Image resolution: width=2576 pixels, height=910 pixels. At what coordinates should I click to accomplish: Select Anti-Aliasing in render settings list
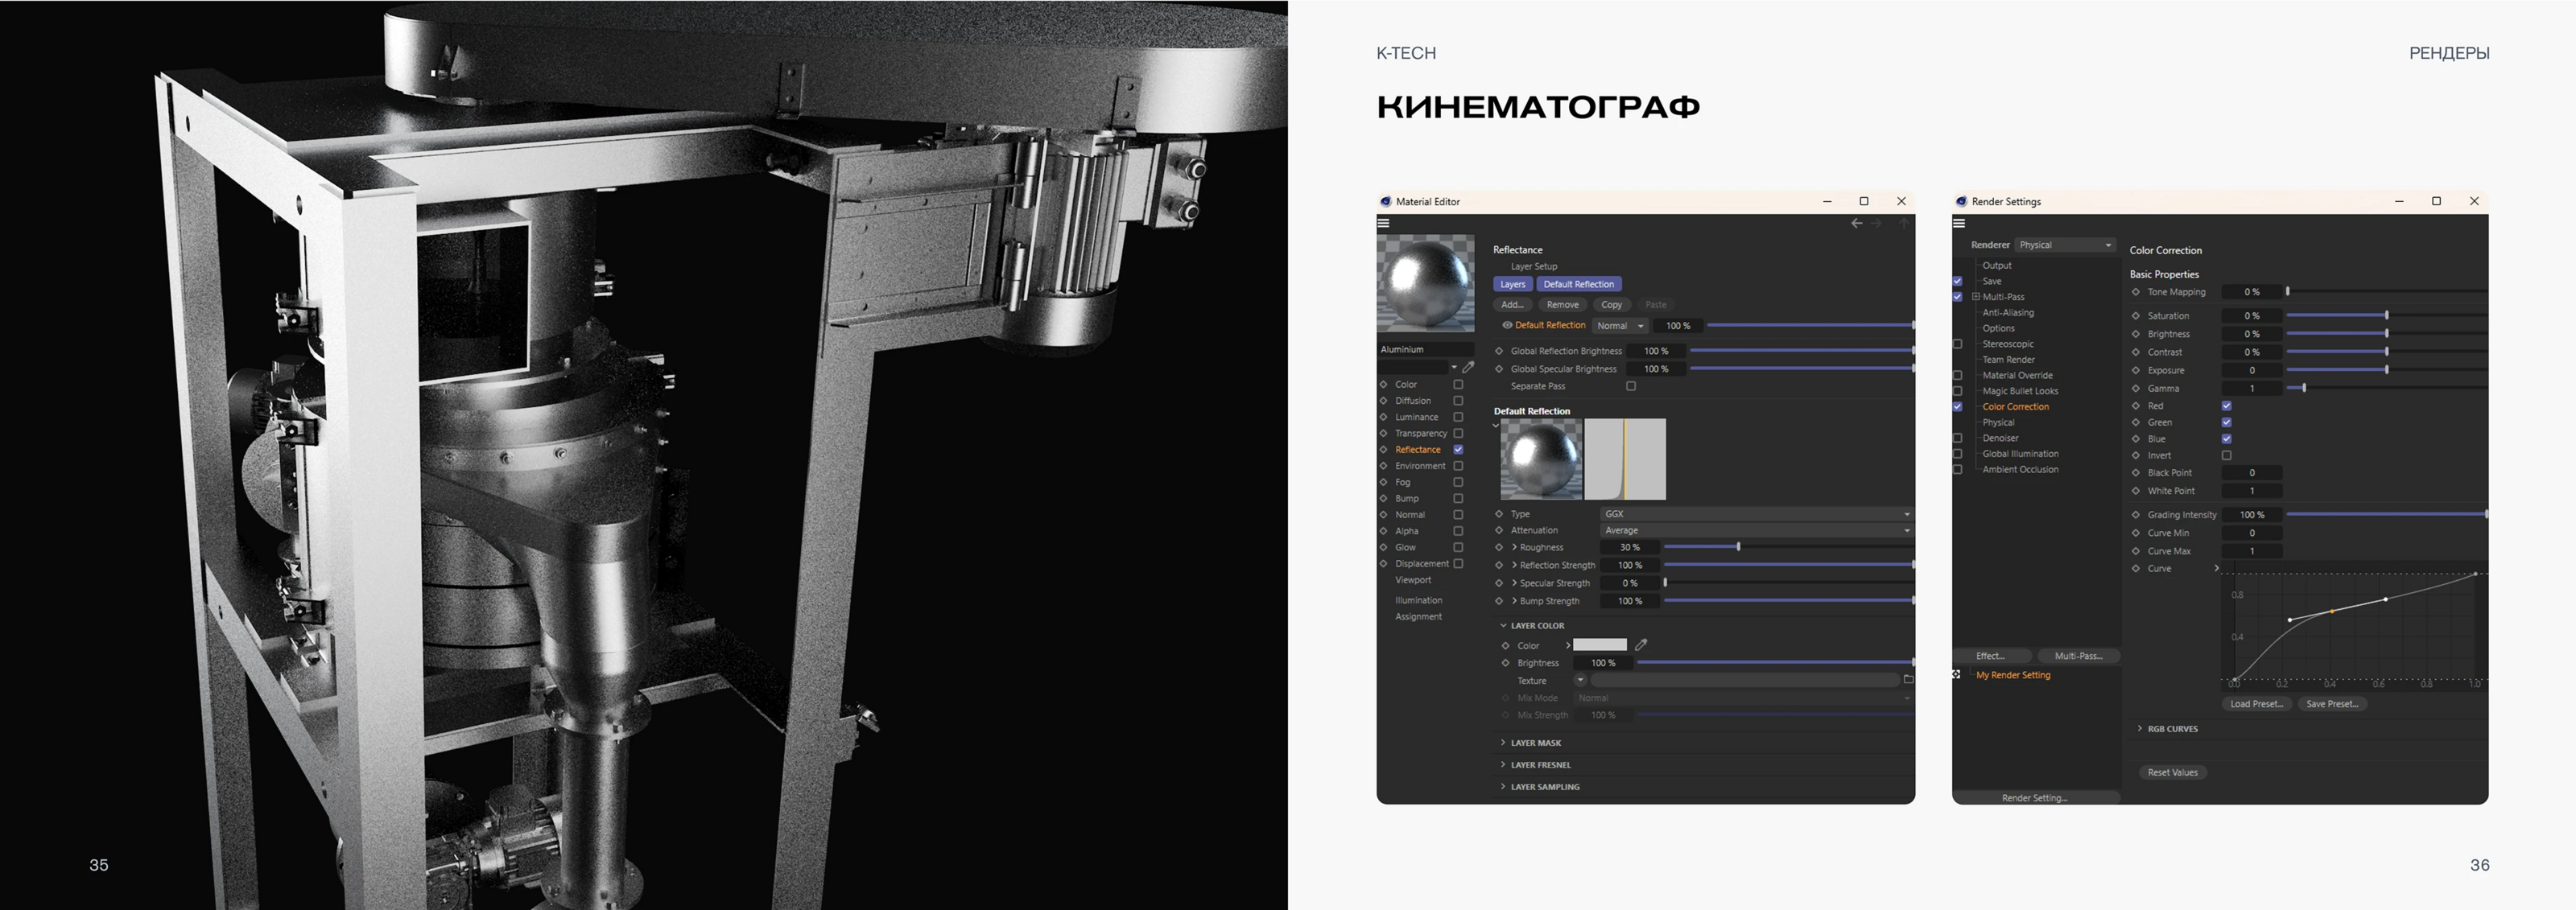coord(2008,313)
